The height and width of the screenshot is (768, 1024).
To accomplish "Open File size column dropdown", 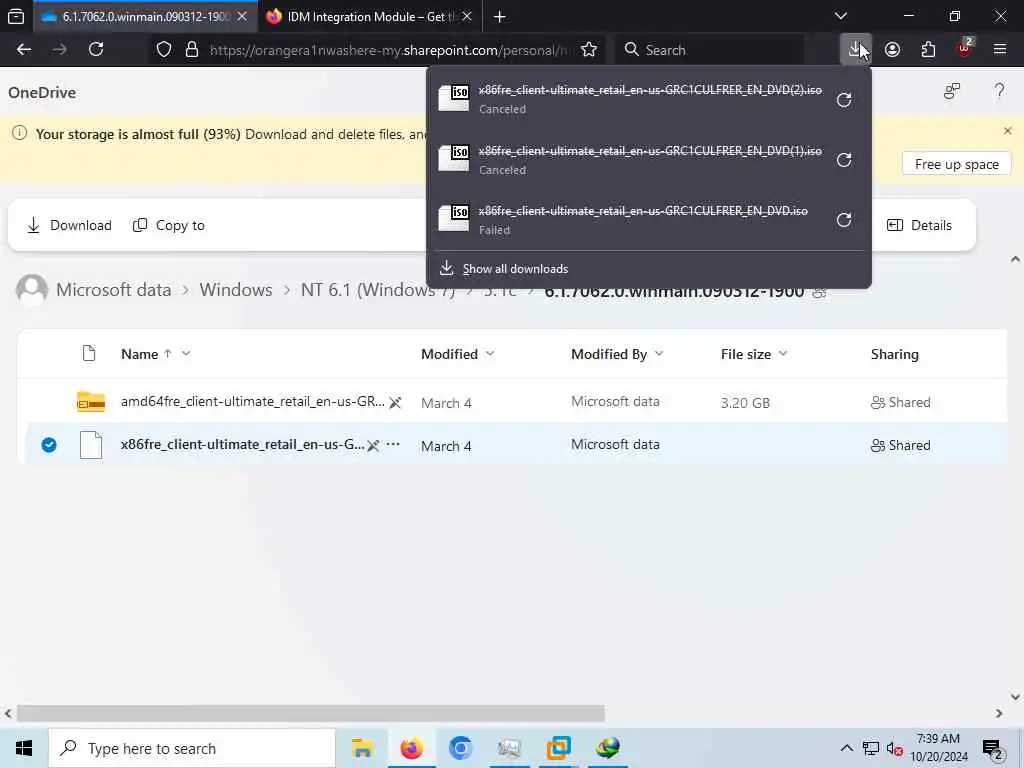I will tap(782, 353).
